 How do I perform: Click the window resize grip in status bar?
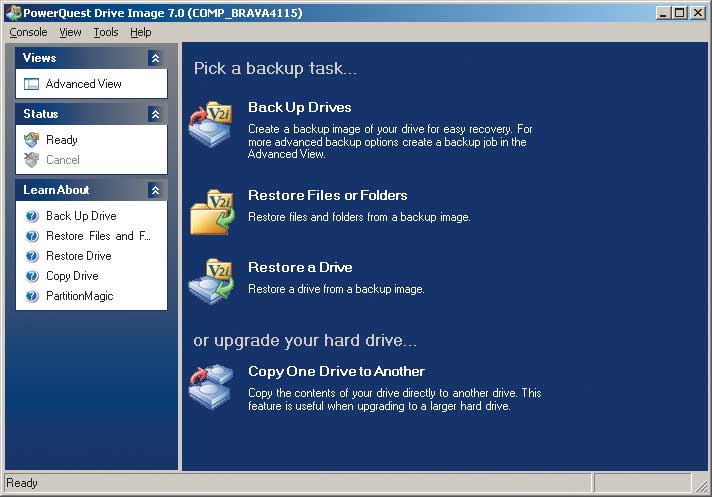(701, 485)
